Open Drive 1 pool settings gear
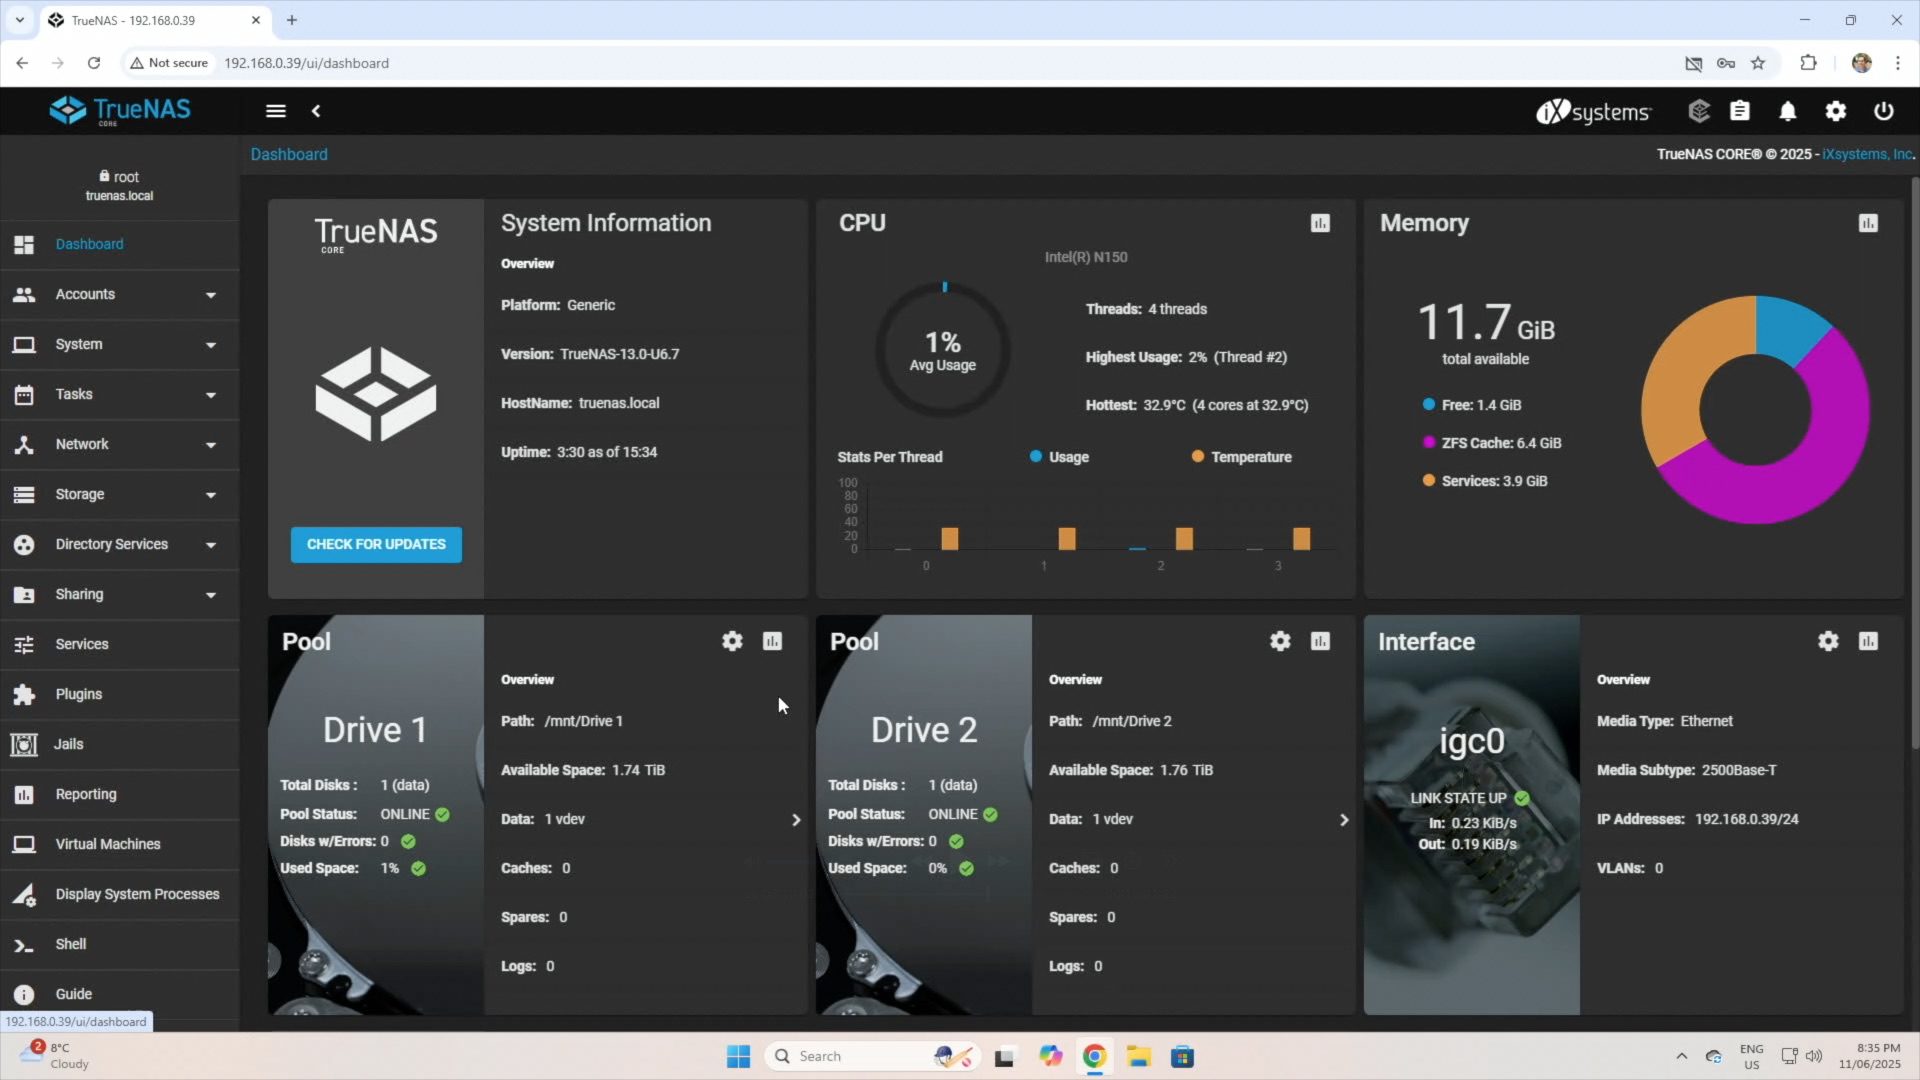 pos(732,641)
